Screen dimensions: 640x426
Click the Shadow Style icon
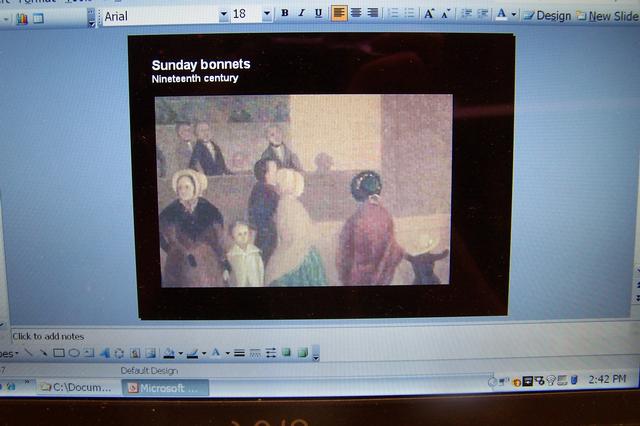click(x=287, y=353)
